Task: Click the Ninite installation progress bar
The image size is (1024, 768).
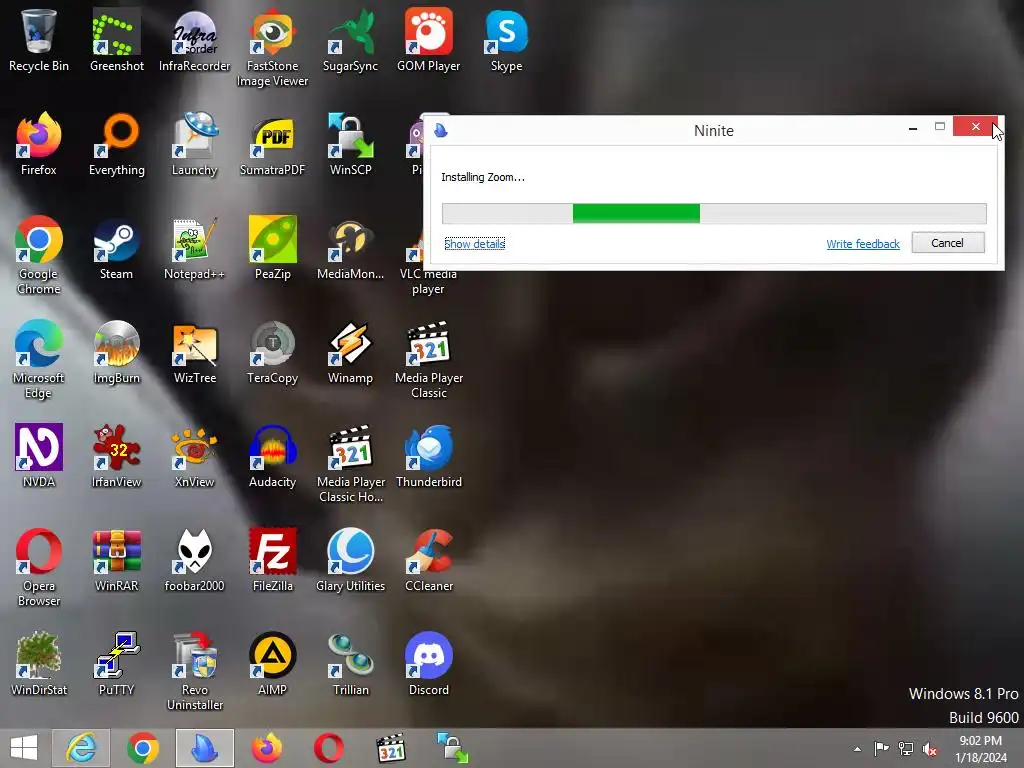Action: pos(714,214)
